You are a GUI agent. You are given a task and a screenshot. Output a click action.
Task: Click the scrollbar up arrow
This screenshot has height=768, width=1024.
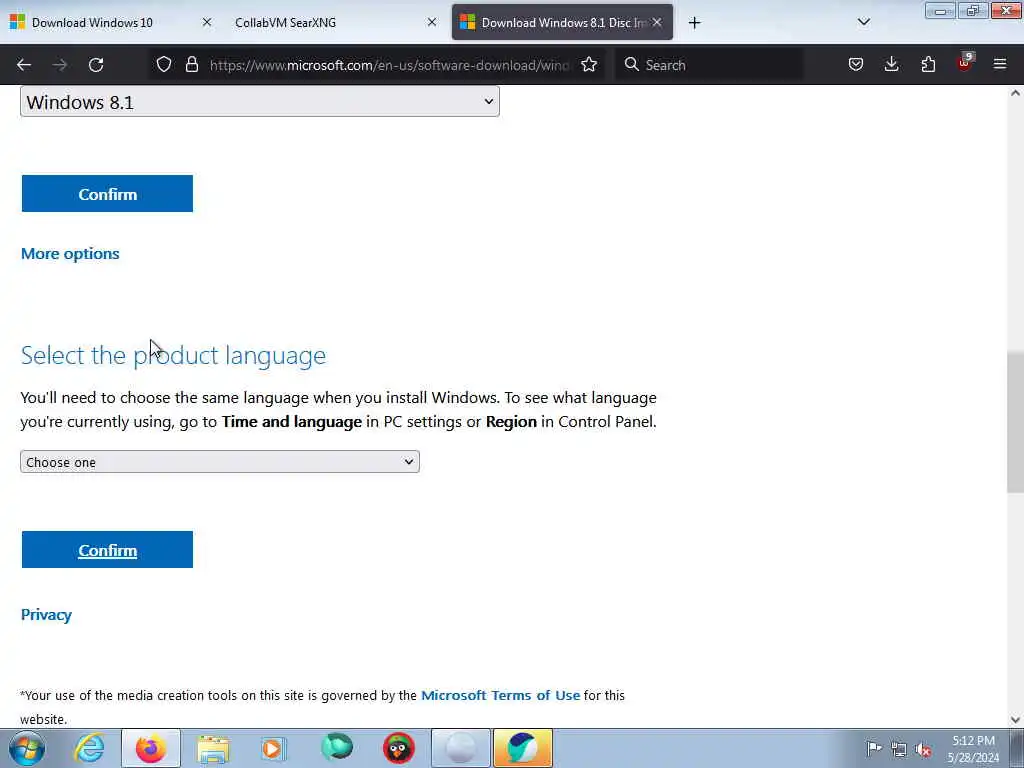coord(1015,93)
